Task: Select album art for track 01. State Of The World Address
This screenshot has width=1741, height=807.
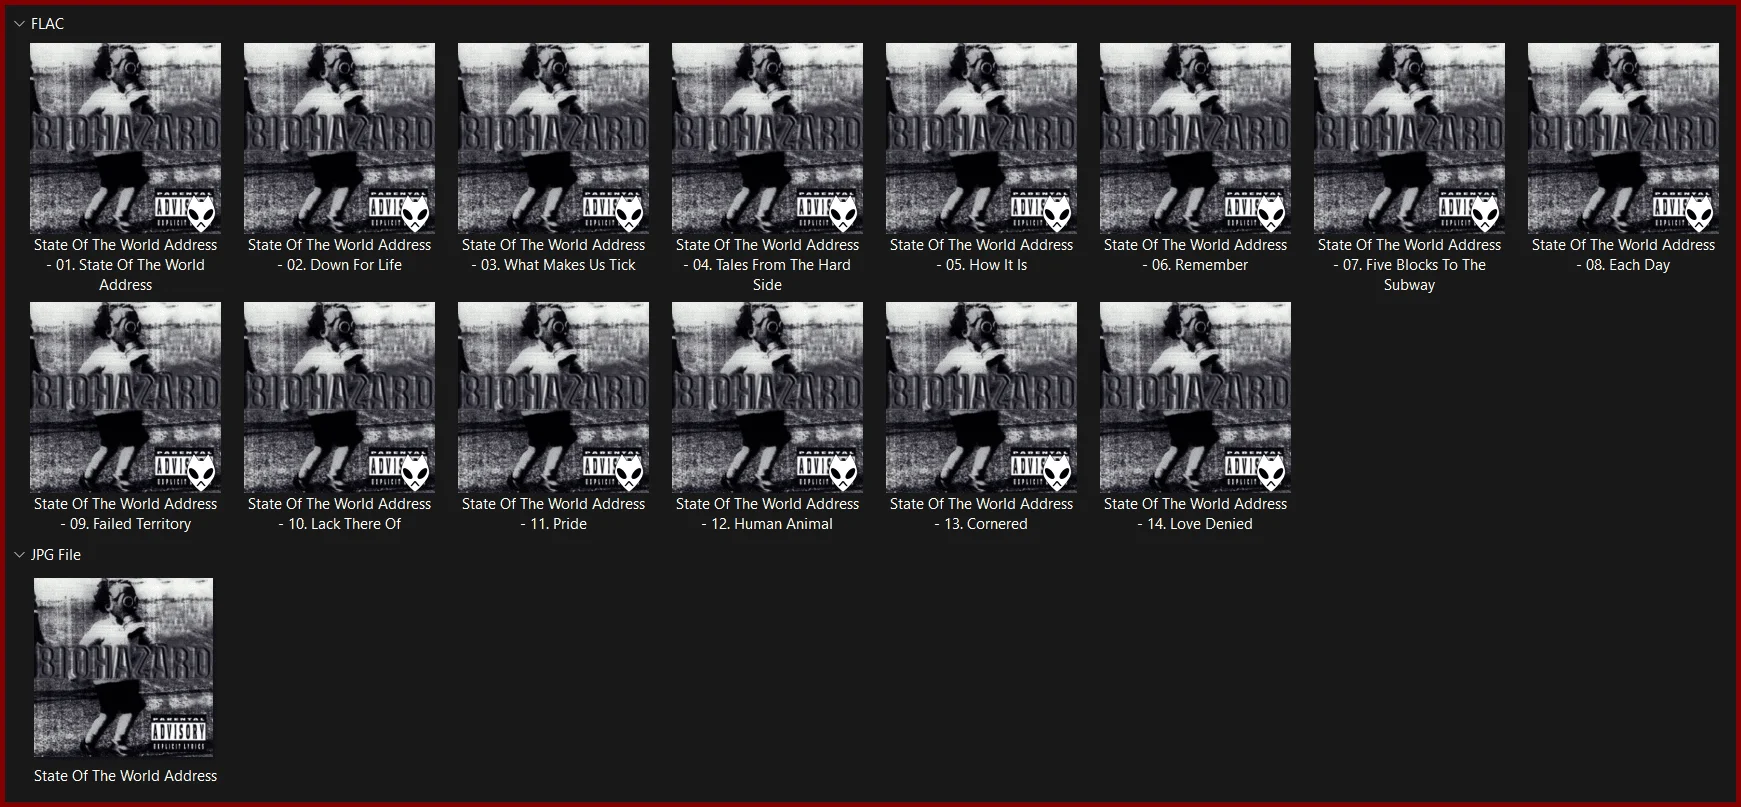Action: coord(125,138)
